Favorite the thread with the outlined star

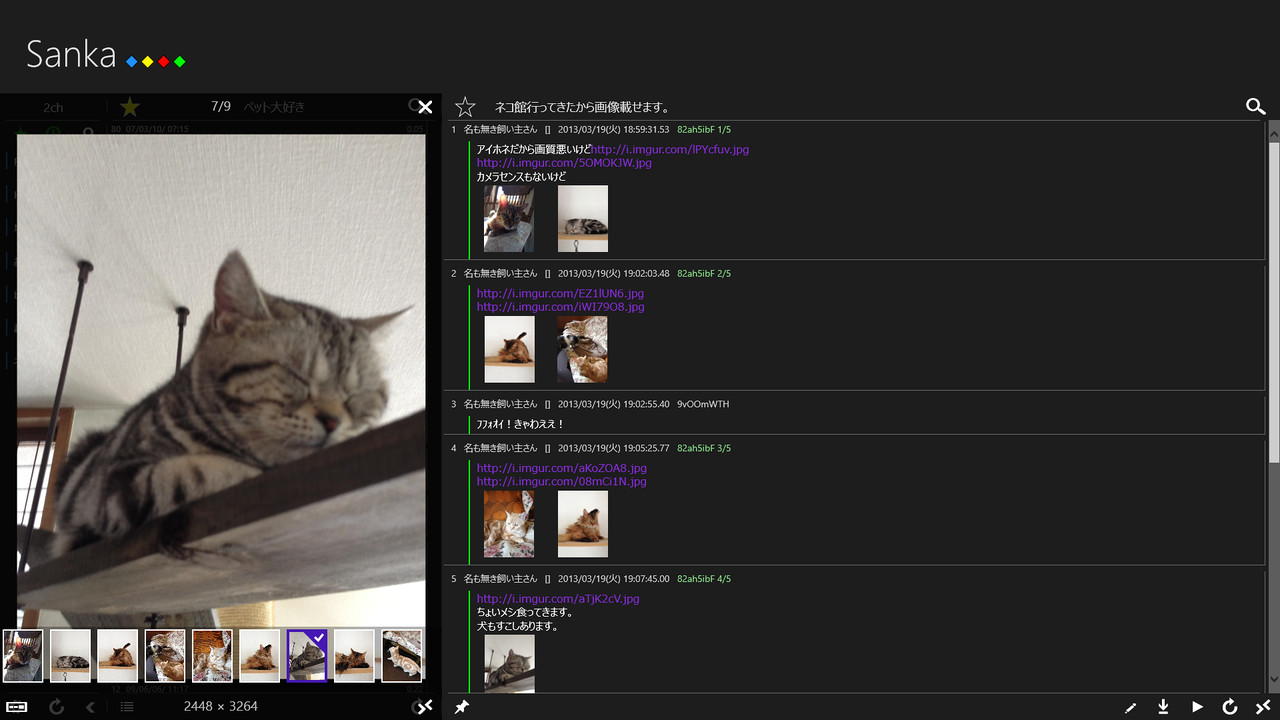(465, 107)
